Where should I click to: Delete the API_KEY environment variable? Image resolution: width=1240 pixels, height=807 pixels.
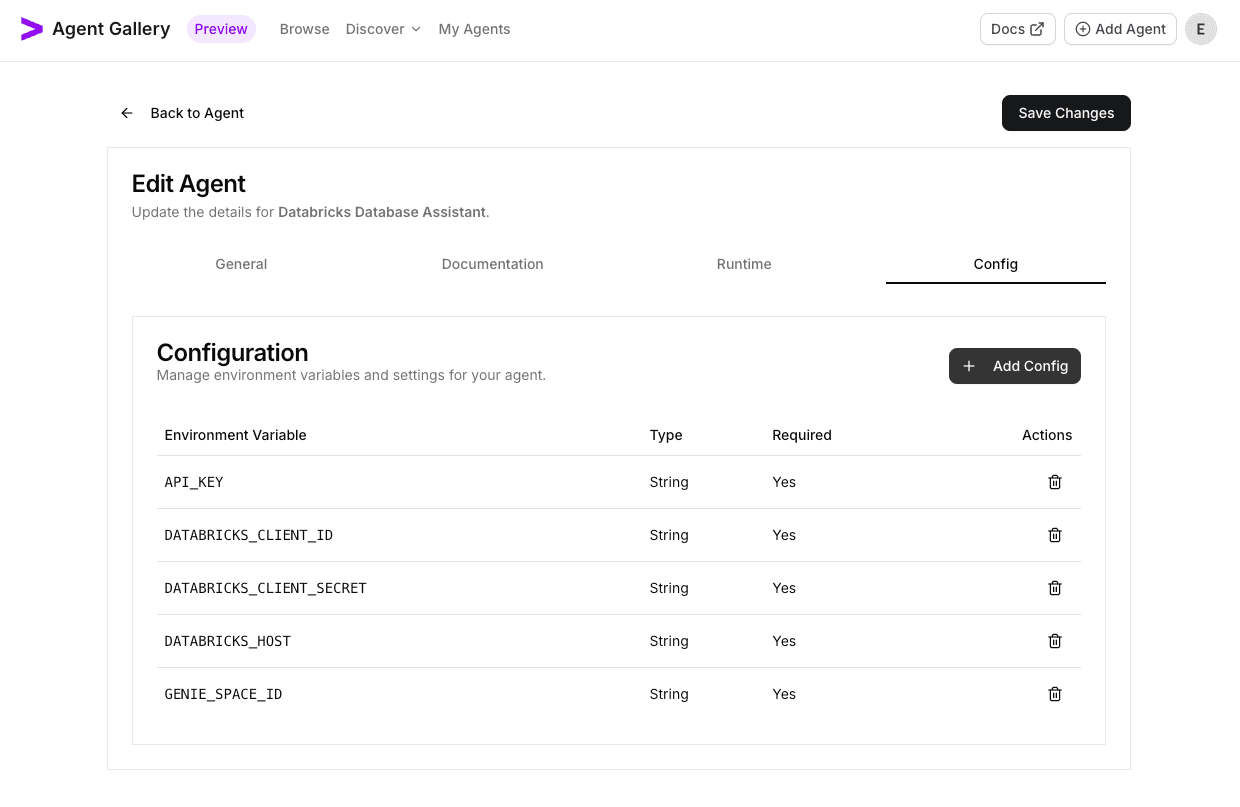tap(1055, 482)
